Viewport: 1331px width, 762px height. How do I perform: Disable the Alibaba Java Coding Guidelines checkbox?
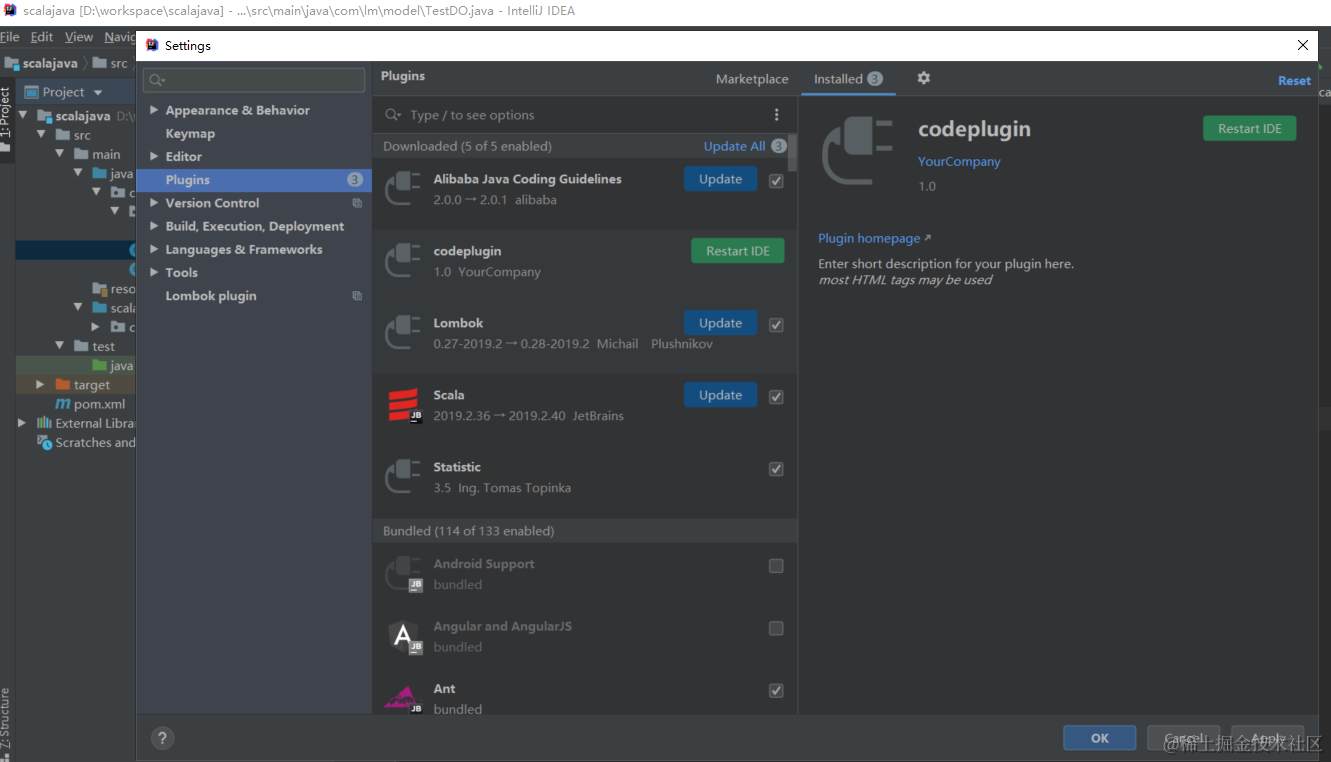(776, 181)
